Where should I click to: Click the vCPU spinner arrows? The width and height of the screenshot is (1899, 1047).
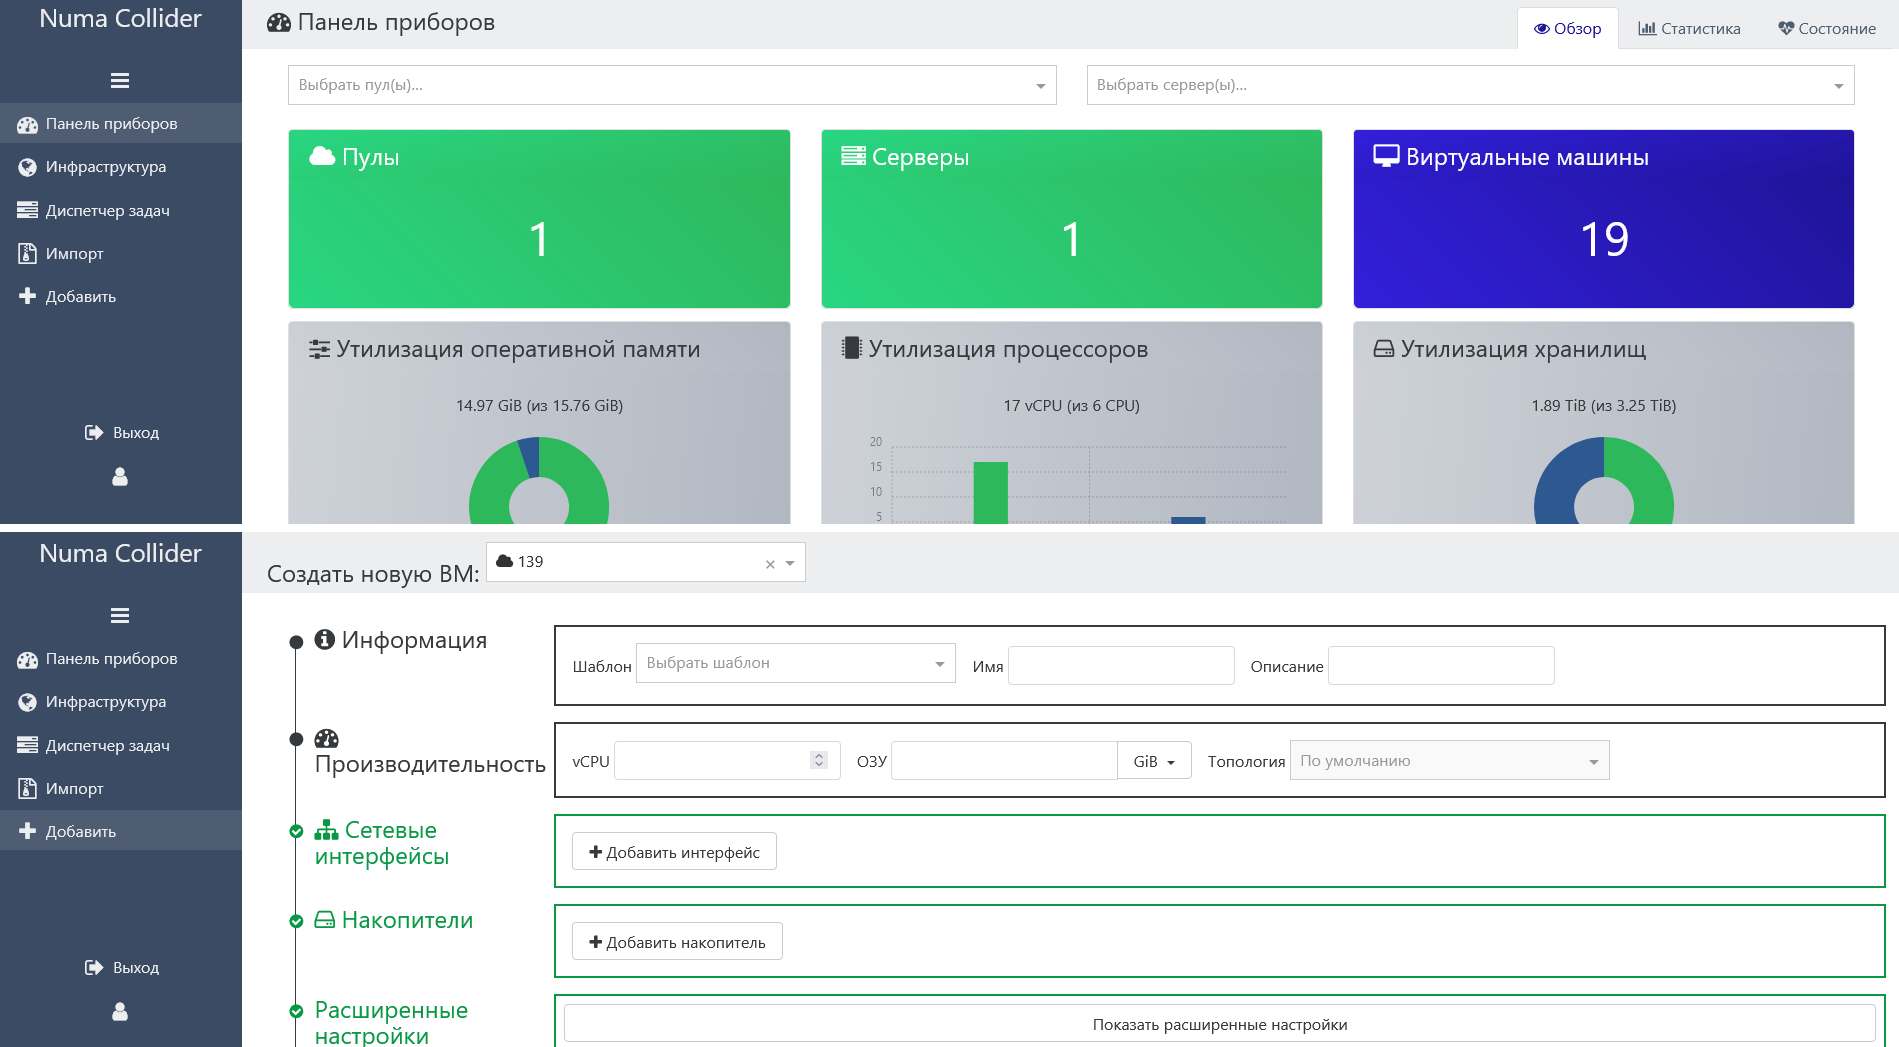pyautogui.click(x=819, y=760)
